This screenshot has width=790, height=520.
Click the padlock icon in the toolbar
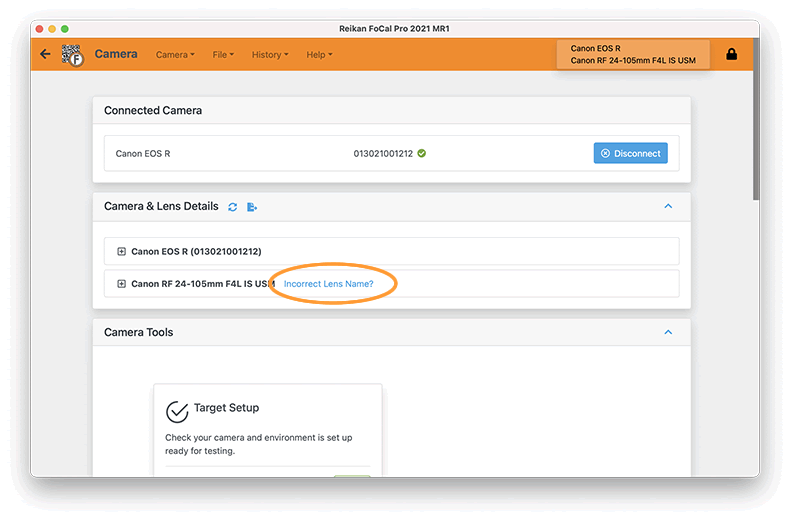pyautogui.click(x=732, y=54)
